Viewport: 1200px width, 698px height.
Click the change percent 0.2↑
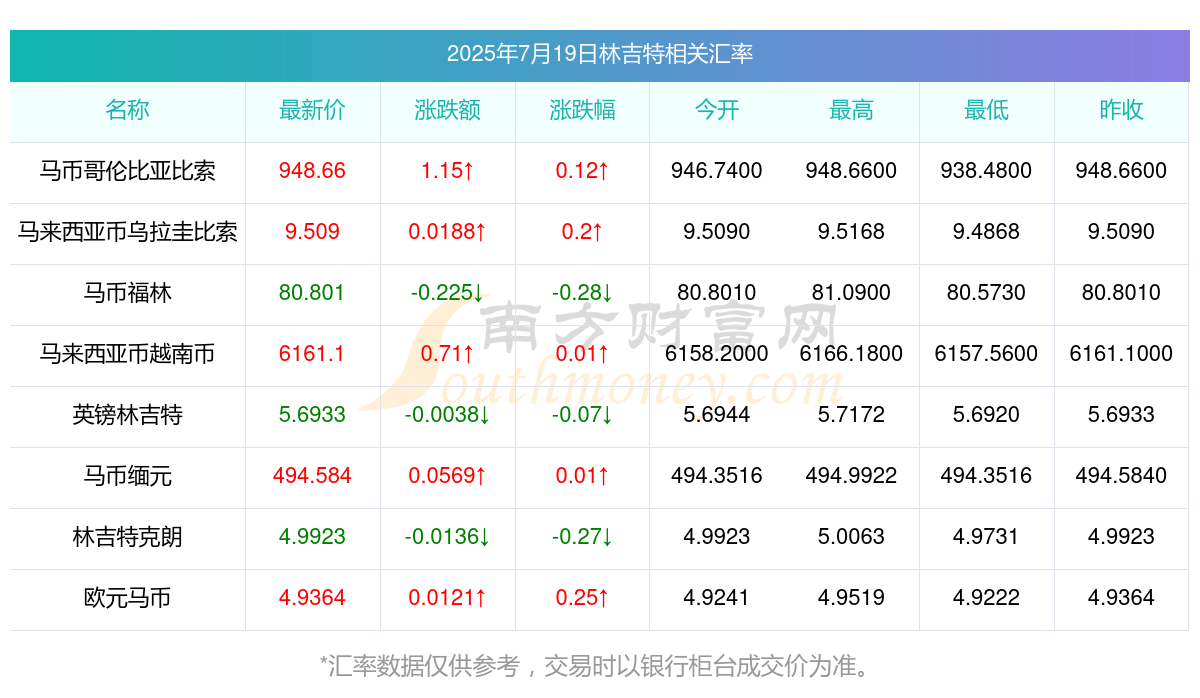582,232
